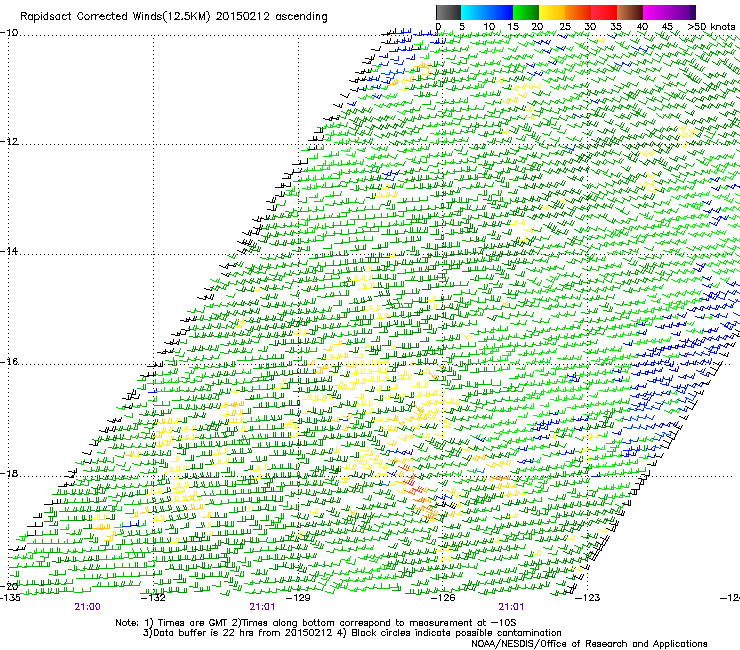Click the longitude axis label '-123'
Viewport: 740px width, 650px height.
(x=588, y=598)
